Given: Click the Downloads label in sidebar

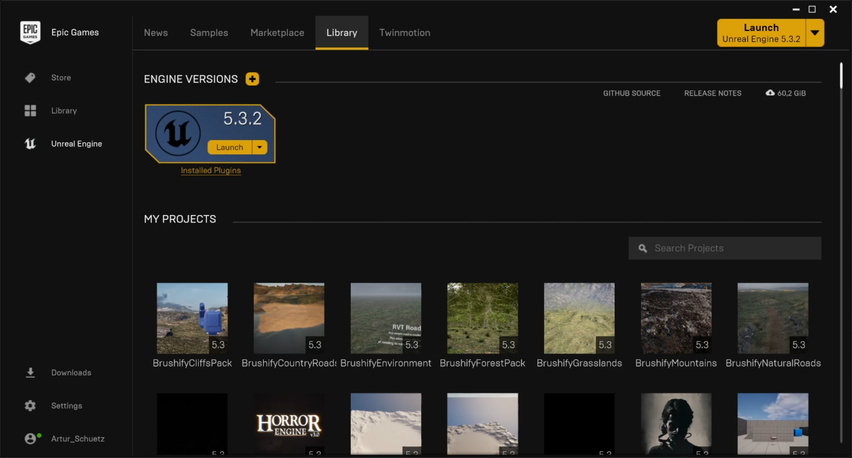Looking at the screenshot, I should click(71, 373).
